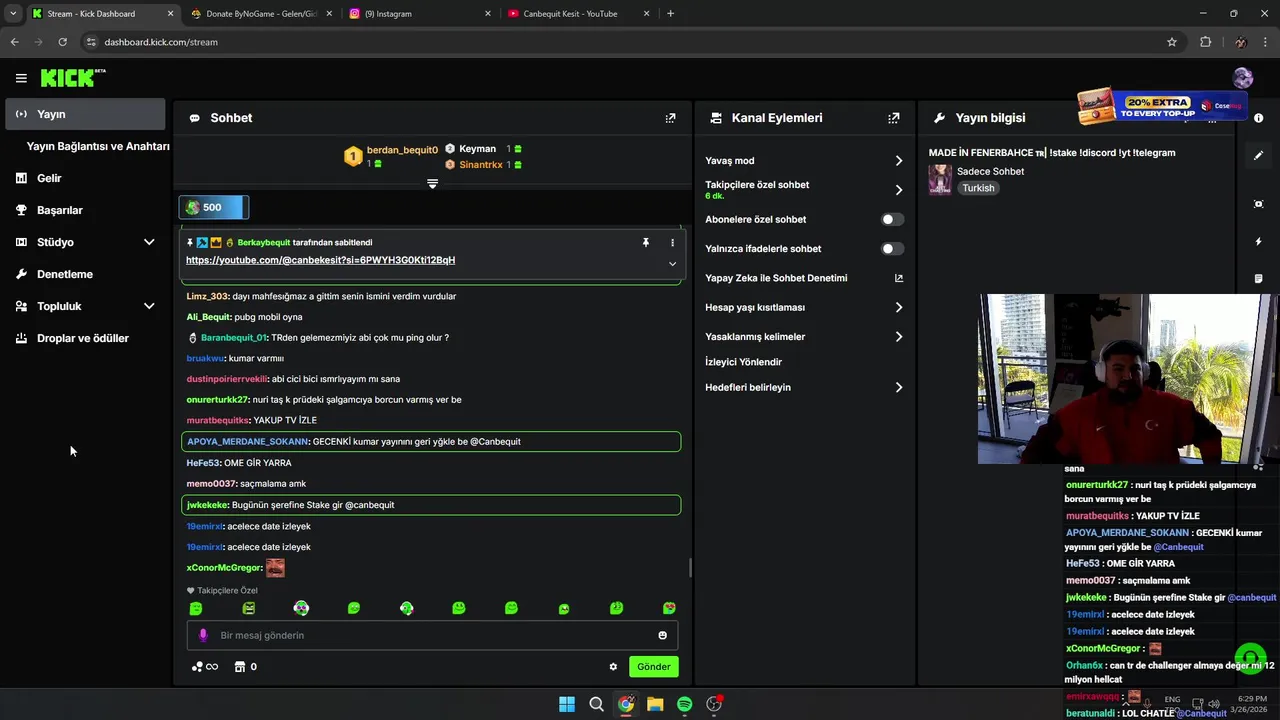Viewport: 1280px width, 720px height.
Task: Go to Başarılar in sidebar
Action: click(85, 210)
